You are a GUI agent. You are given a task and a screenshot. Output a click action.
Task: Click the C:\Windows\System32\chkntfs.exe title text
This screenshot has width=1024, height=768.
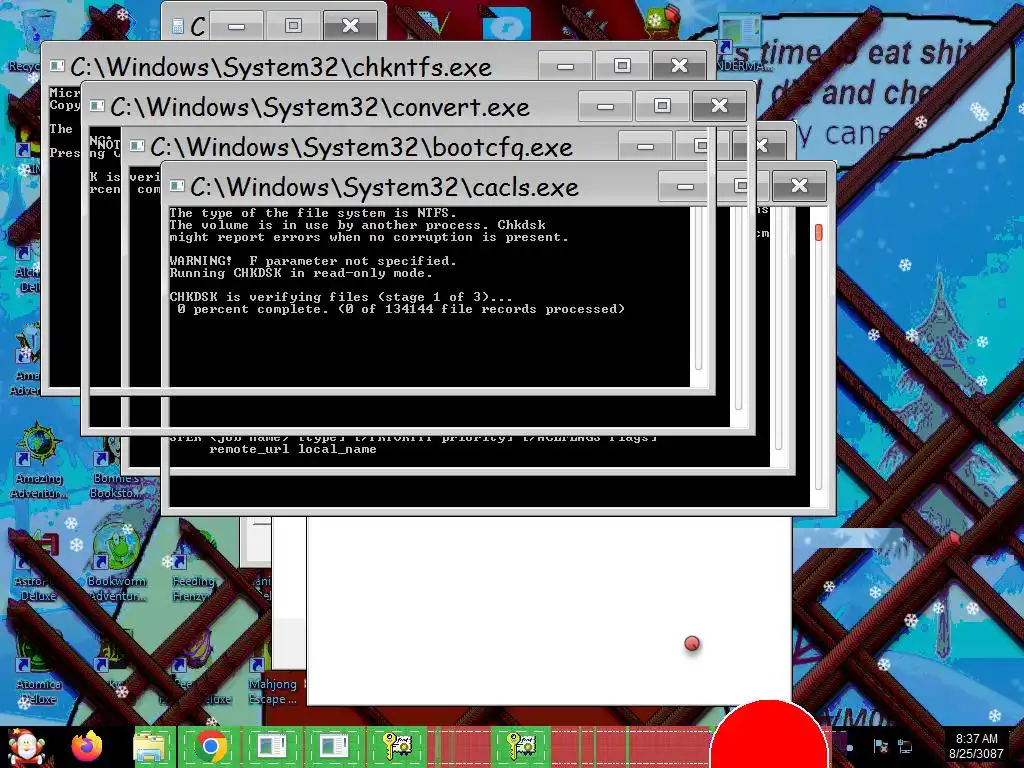pyautogui.click(x=281, y=67)
